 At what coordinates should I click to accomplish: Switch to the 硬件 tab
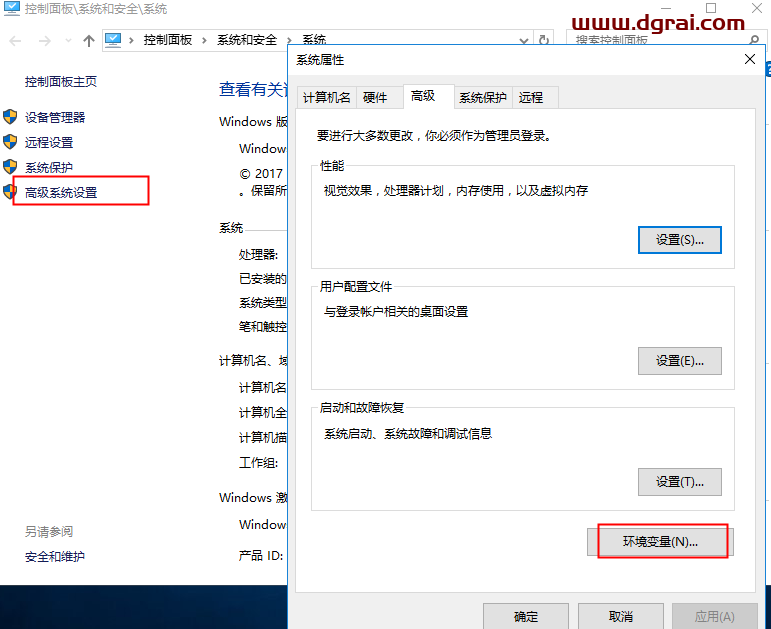coord(375,97)
